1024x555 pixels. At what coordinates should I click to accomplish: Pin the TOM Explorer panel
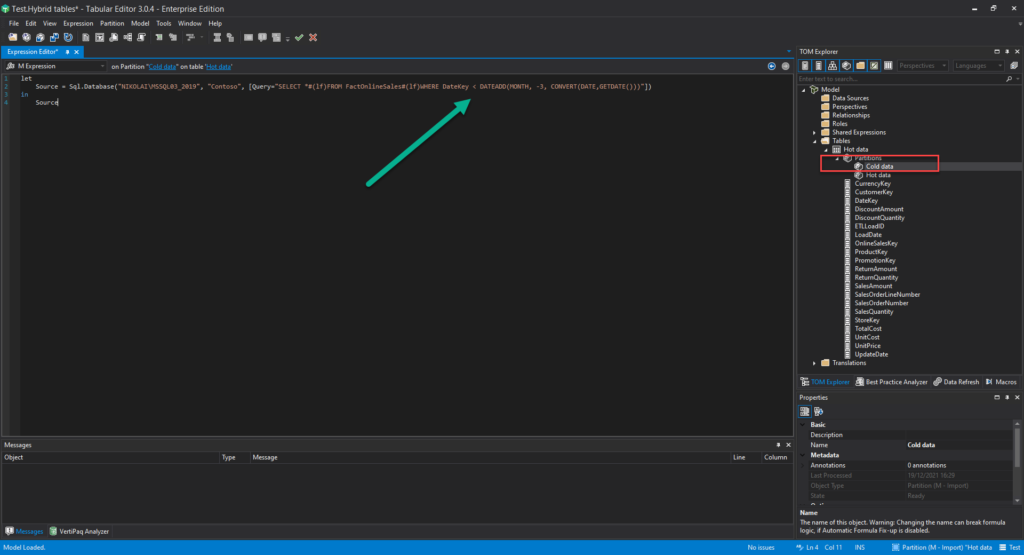click(1007, 52)
